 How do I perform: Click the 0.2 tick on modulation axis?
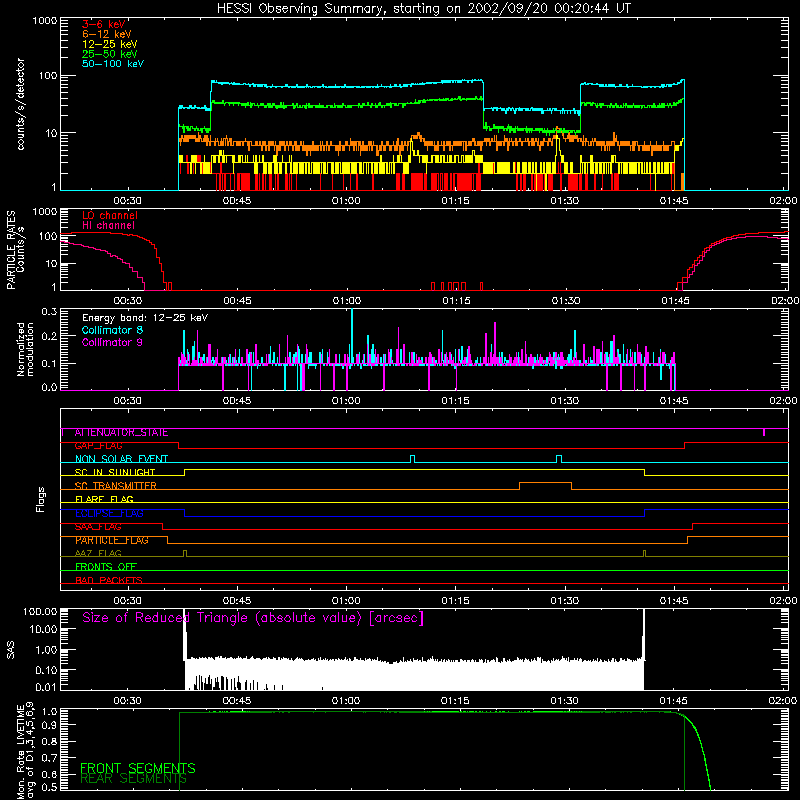(49, 336)
